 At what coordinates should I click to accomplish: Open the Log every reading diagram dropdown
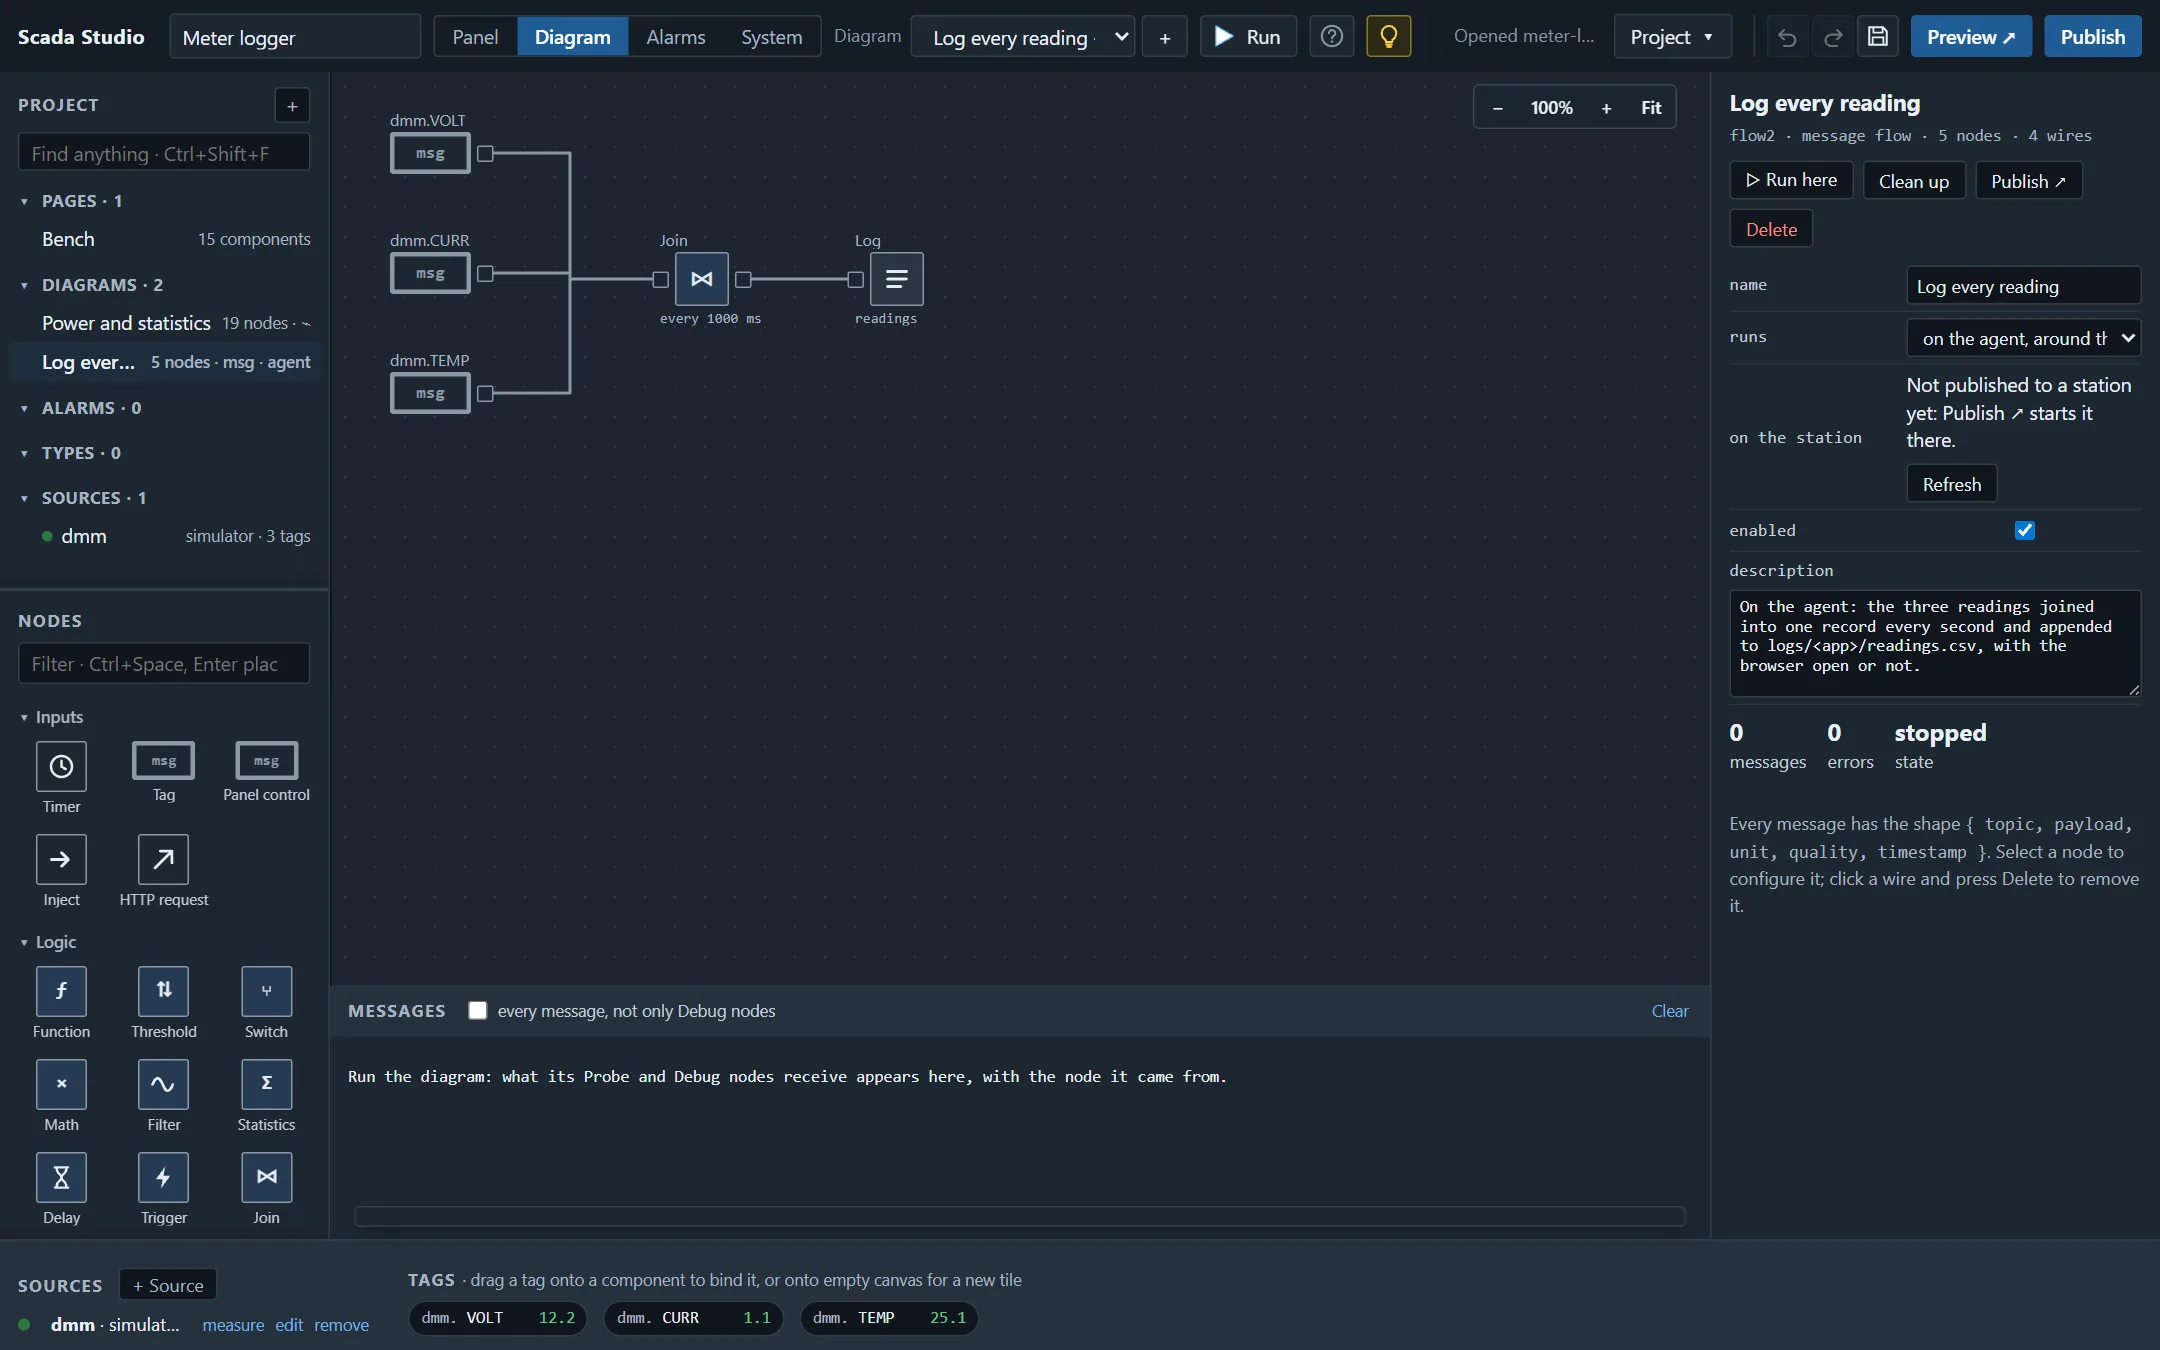tap(1023, 37)
